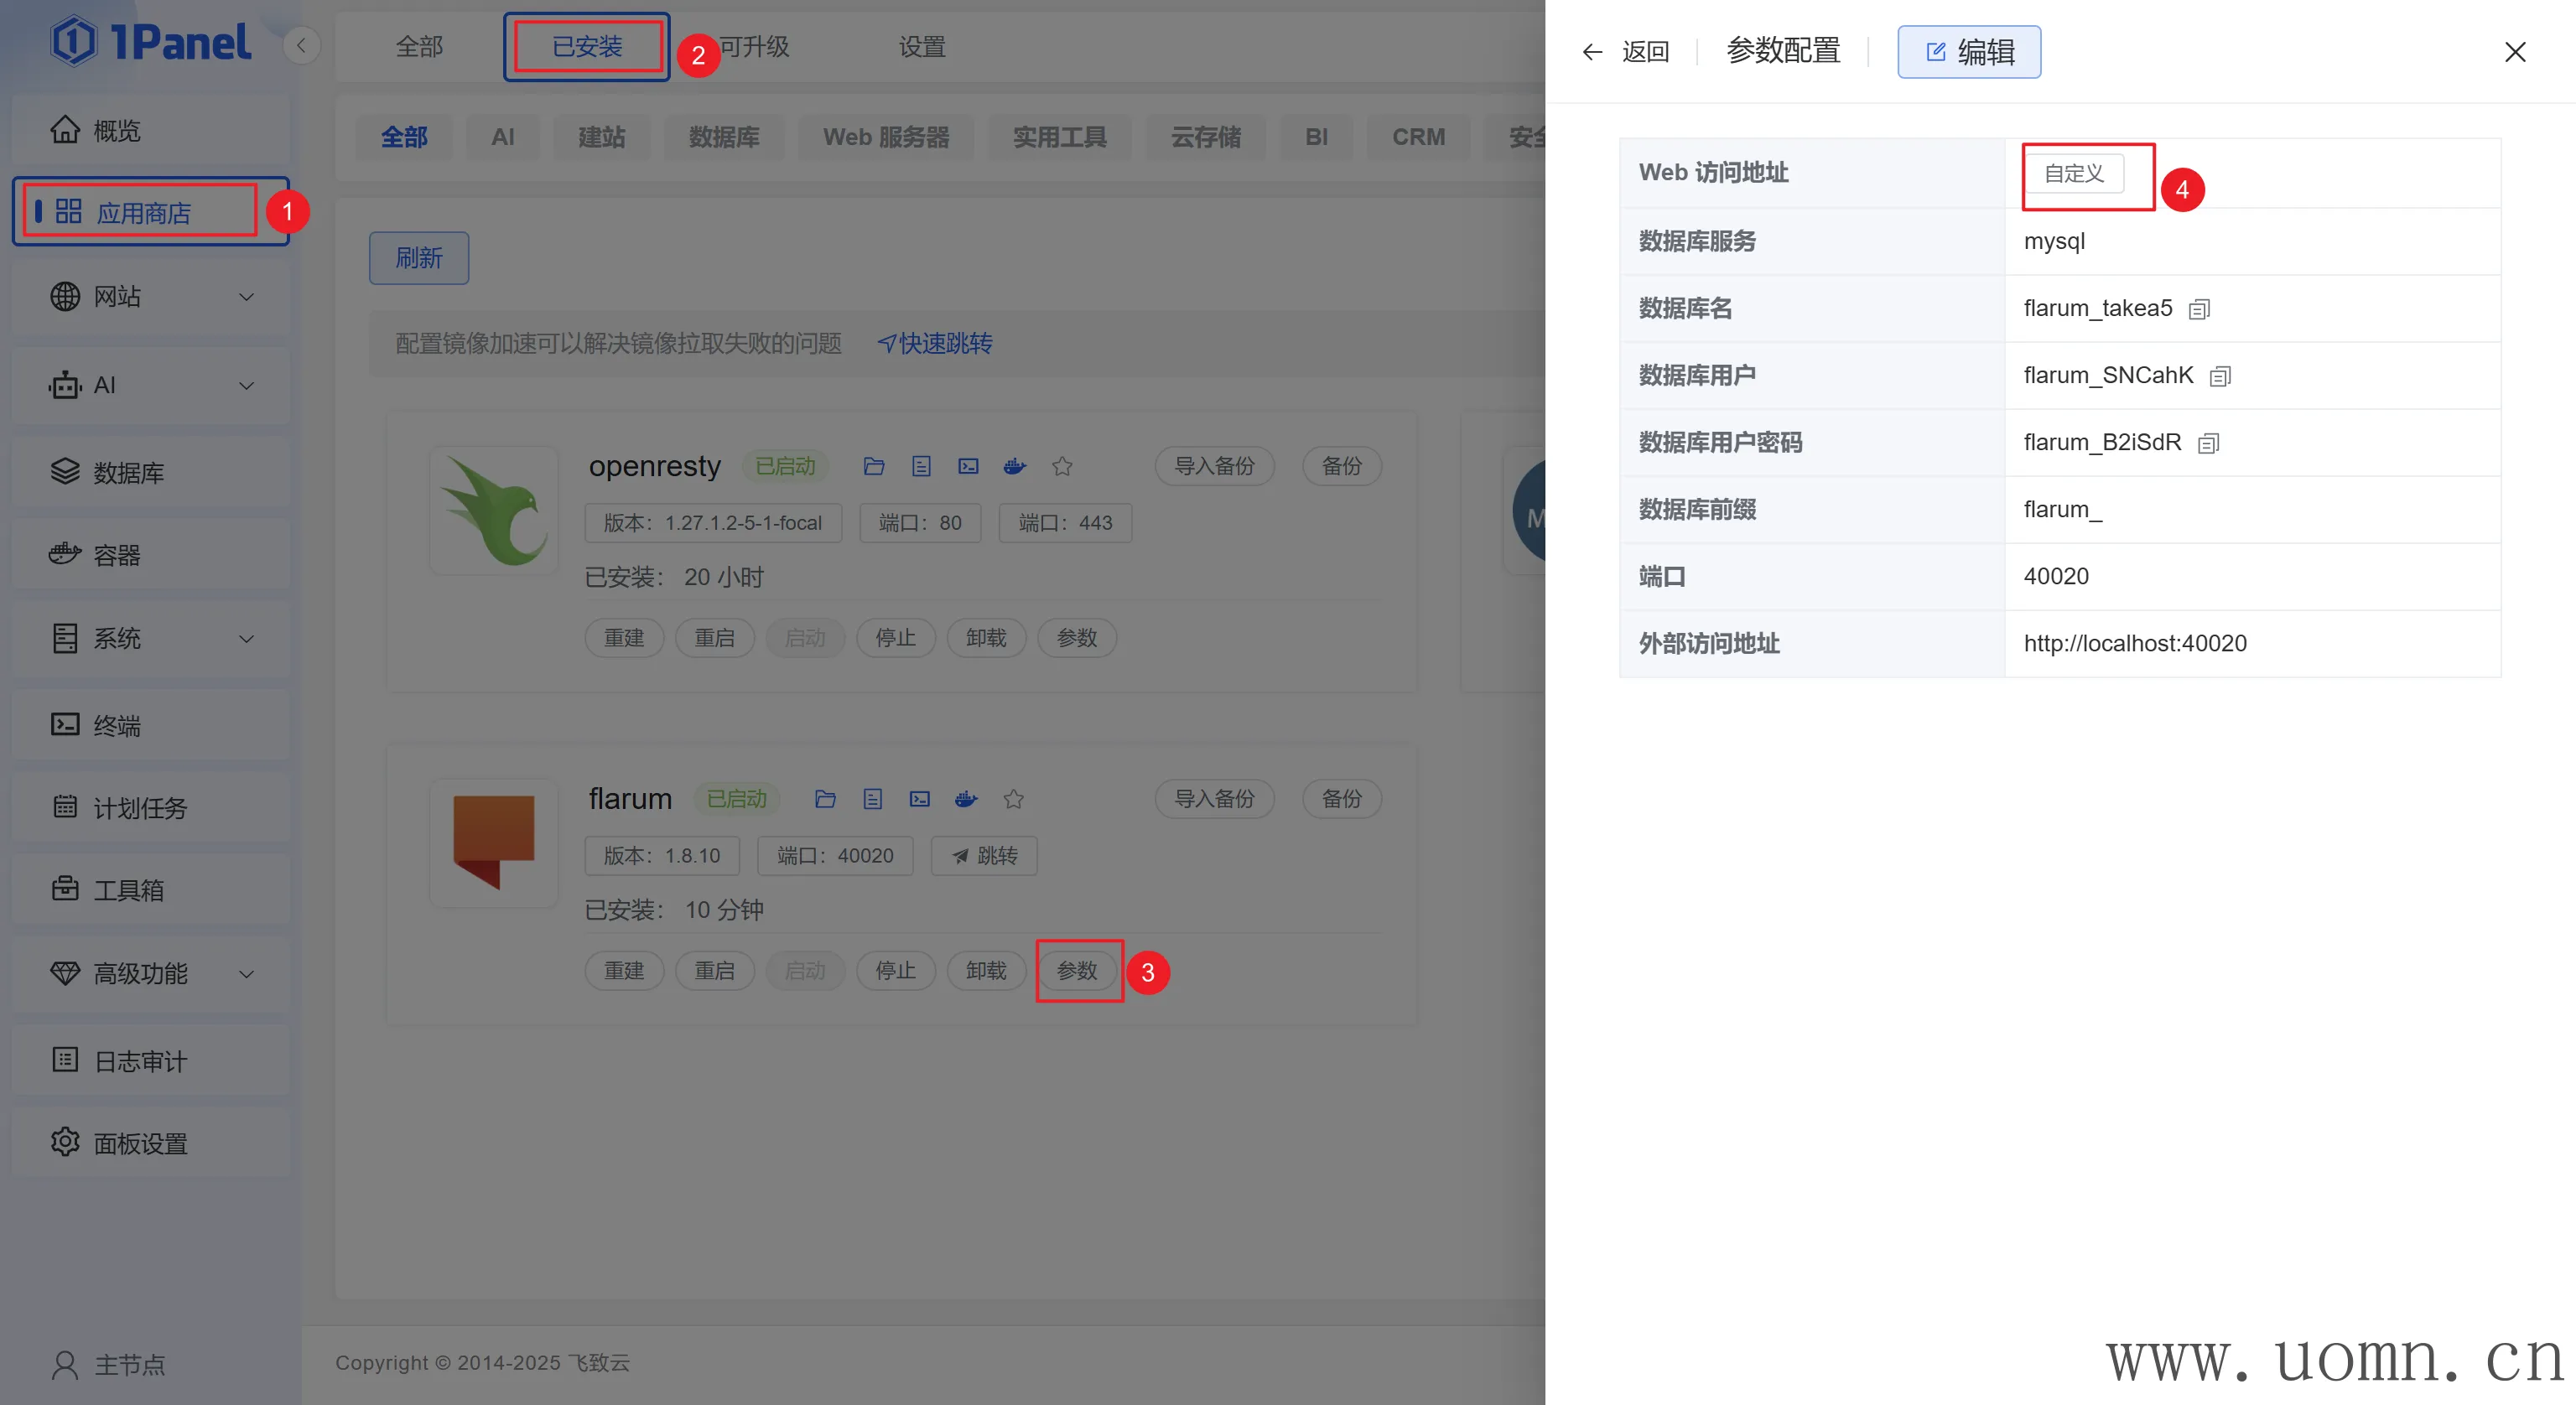Screen dimensions: 2576x1405
Task: Switch to the 可升级 tab
Action: point(755,47)
